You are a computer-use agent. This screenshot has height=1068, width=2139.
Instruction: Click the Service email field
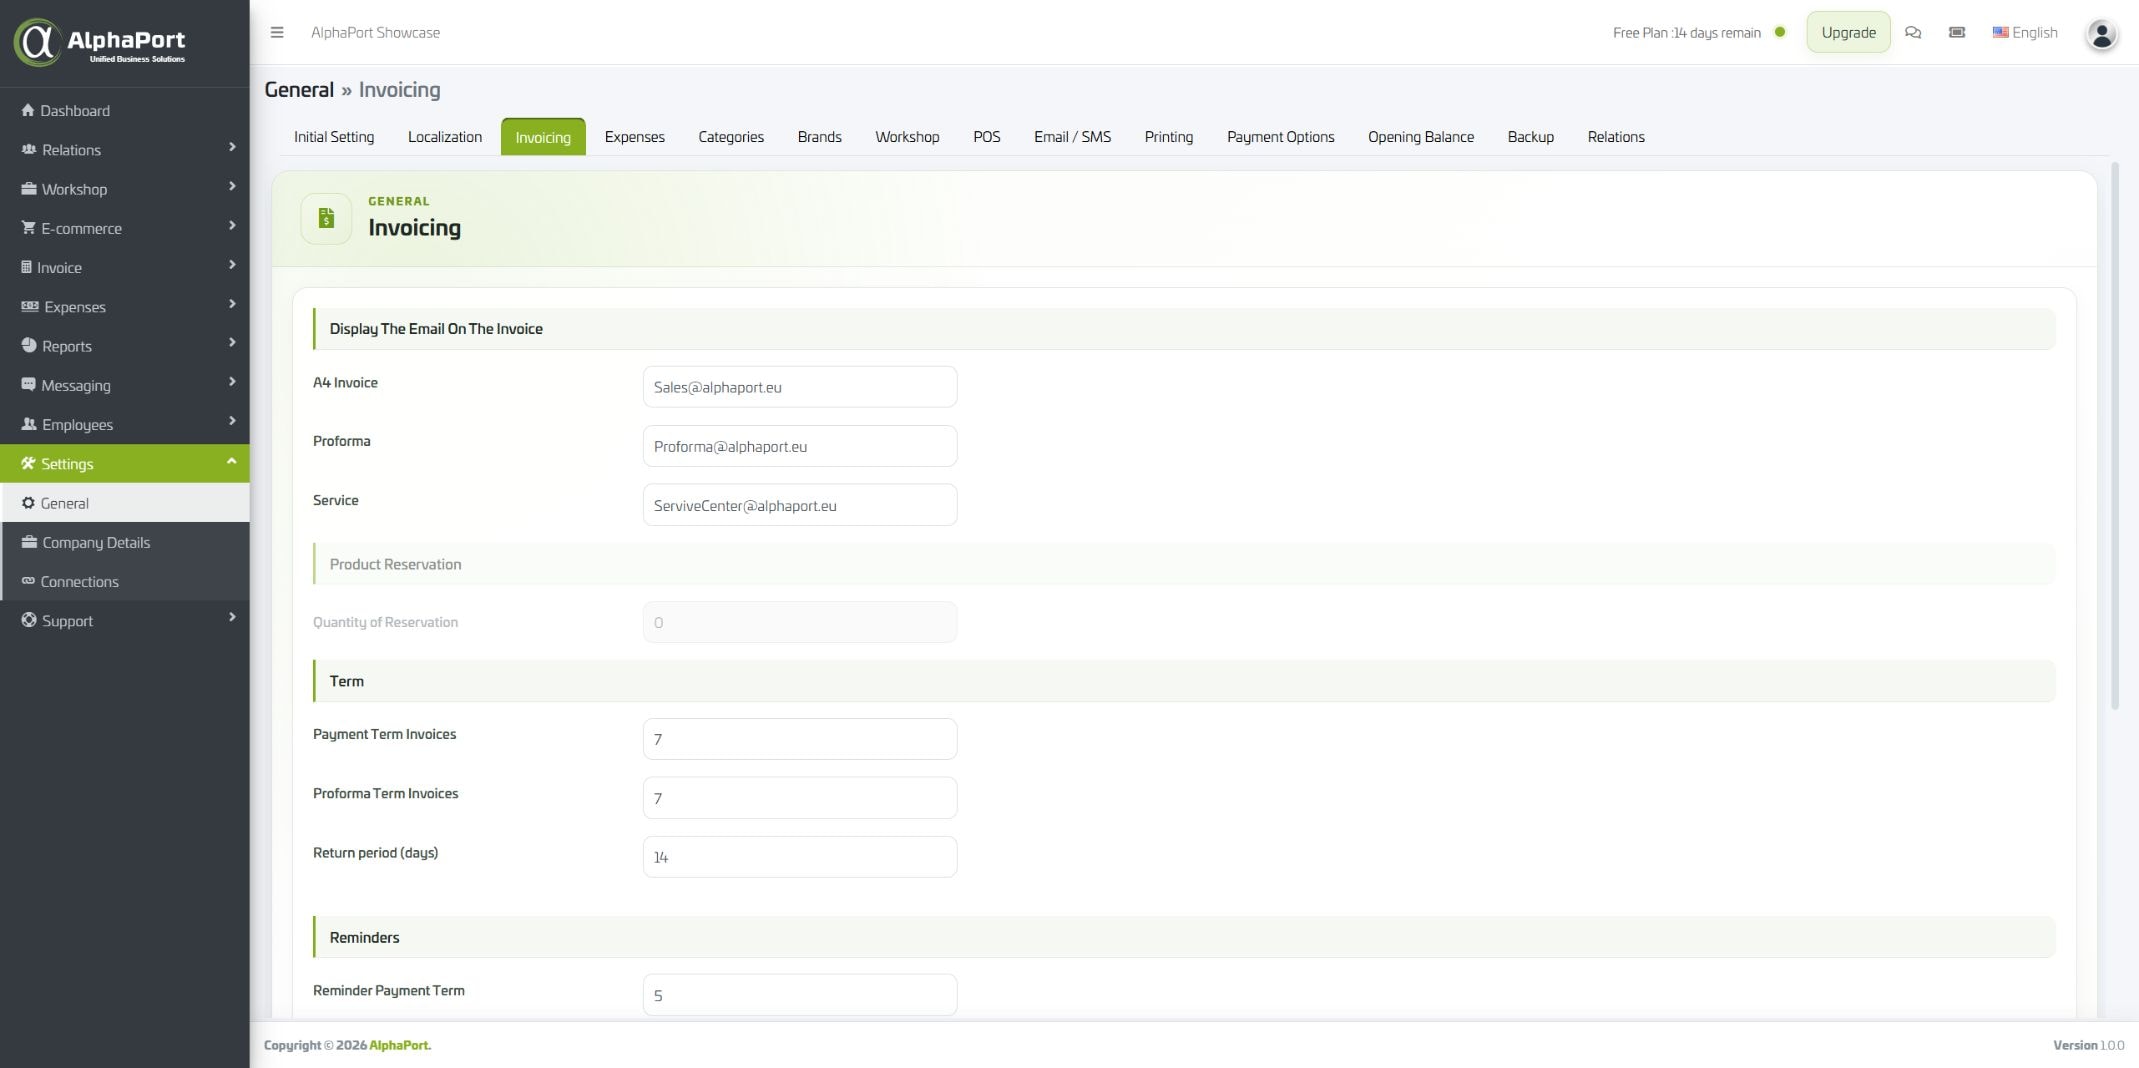(x=800, y=505)
